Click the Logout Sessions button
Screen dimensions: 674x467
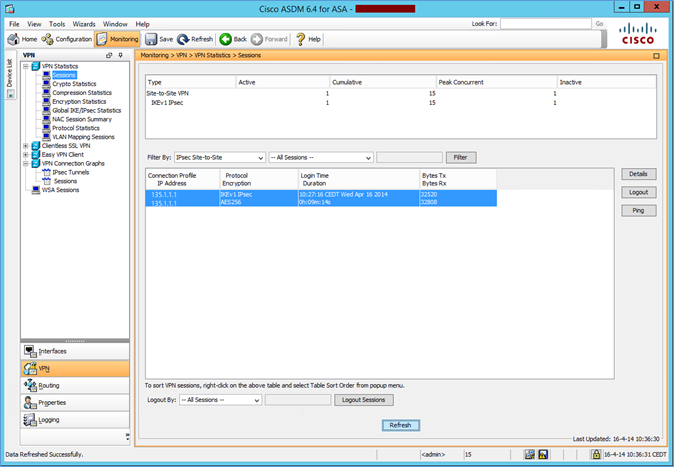click(x=364, y=400)
